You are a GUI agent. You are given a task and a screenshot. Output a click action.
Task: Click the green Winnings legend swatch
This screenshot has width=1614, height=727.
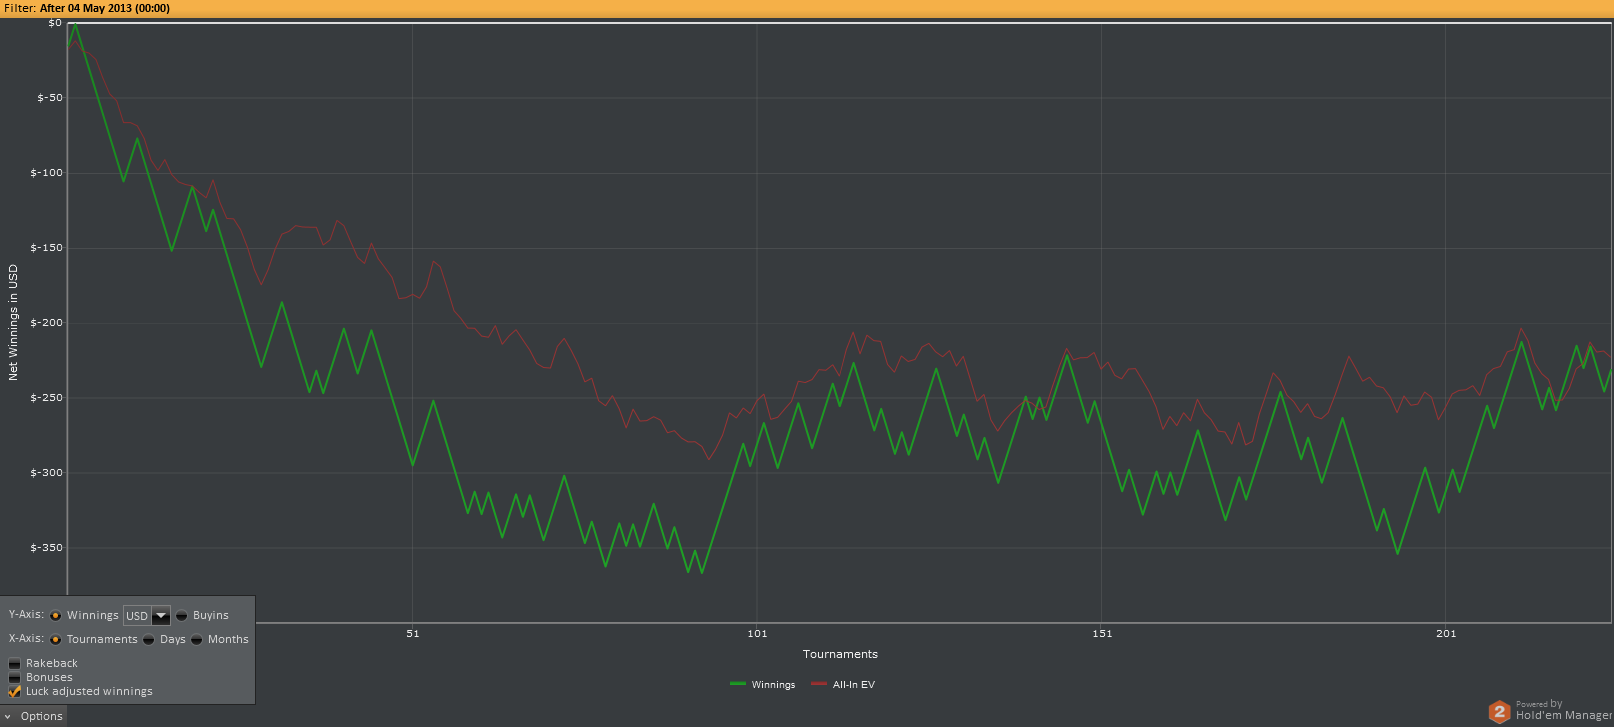738,684
